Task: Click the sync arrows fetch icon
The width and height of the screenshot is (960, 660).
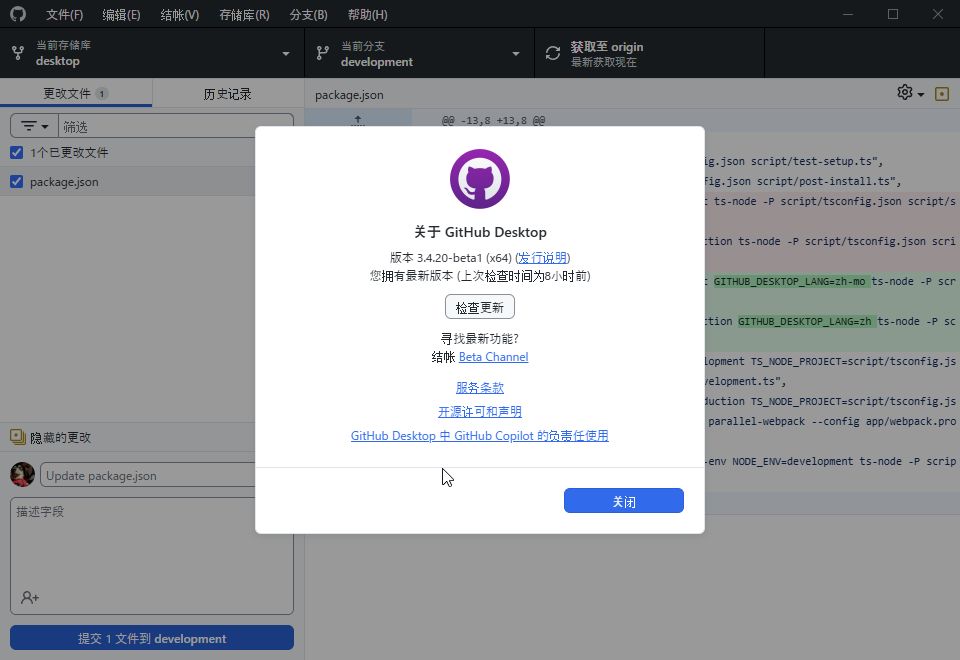Action: click(x=553, y=53)
